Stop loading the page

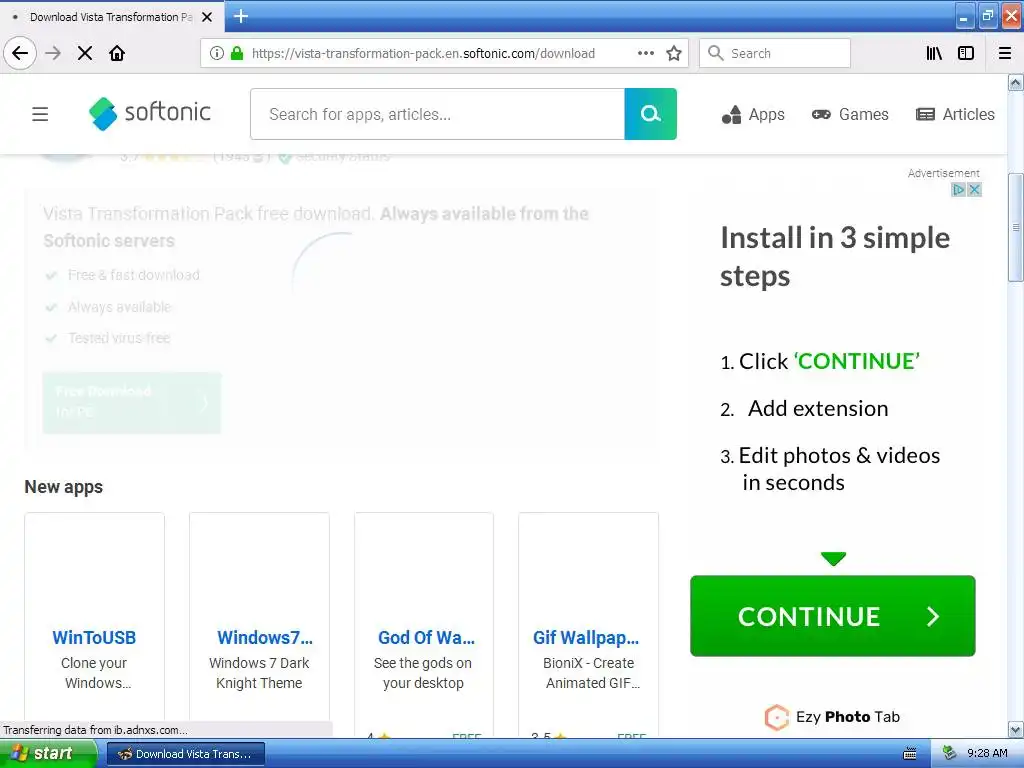click(85, 53)
